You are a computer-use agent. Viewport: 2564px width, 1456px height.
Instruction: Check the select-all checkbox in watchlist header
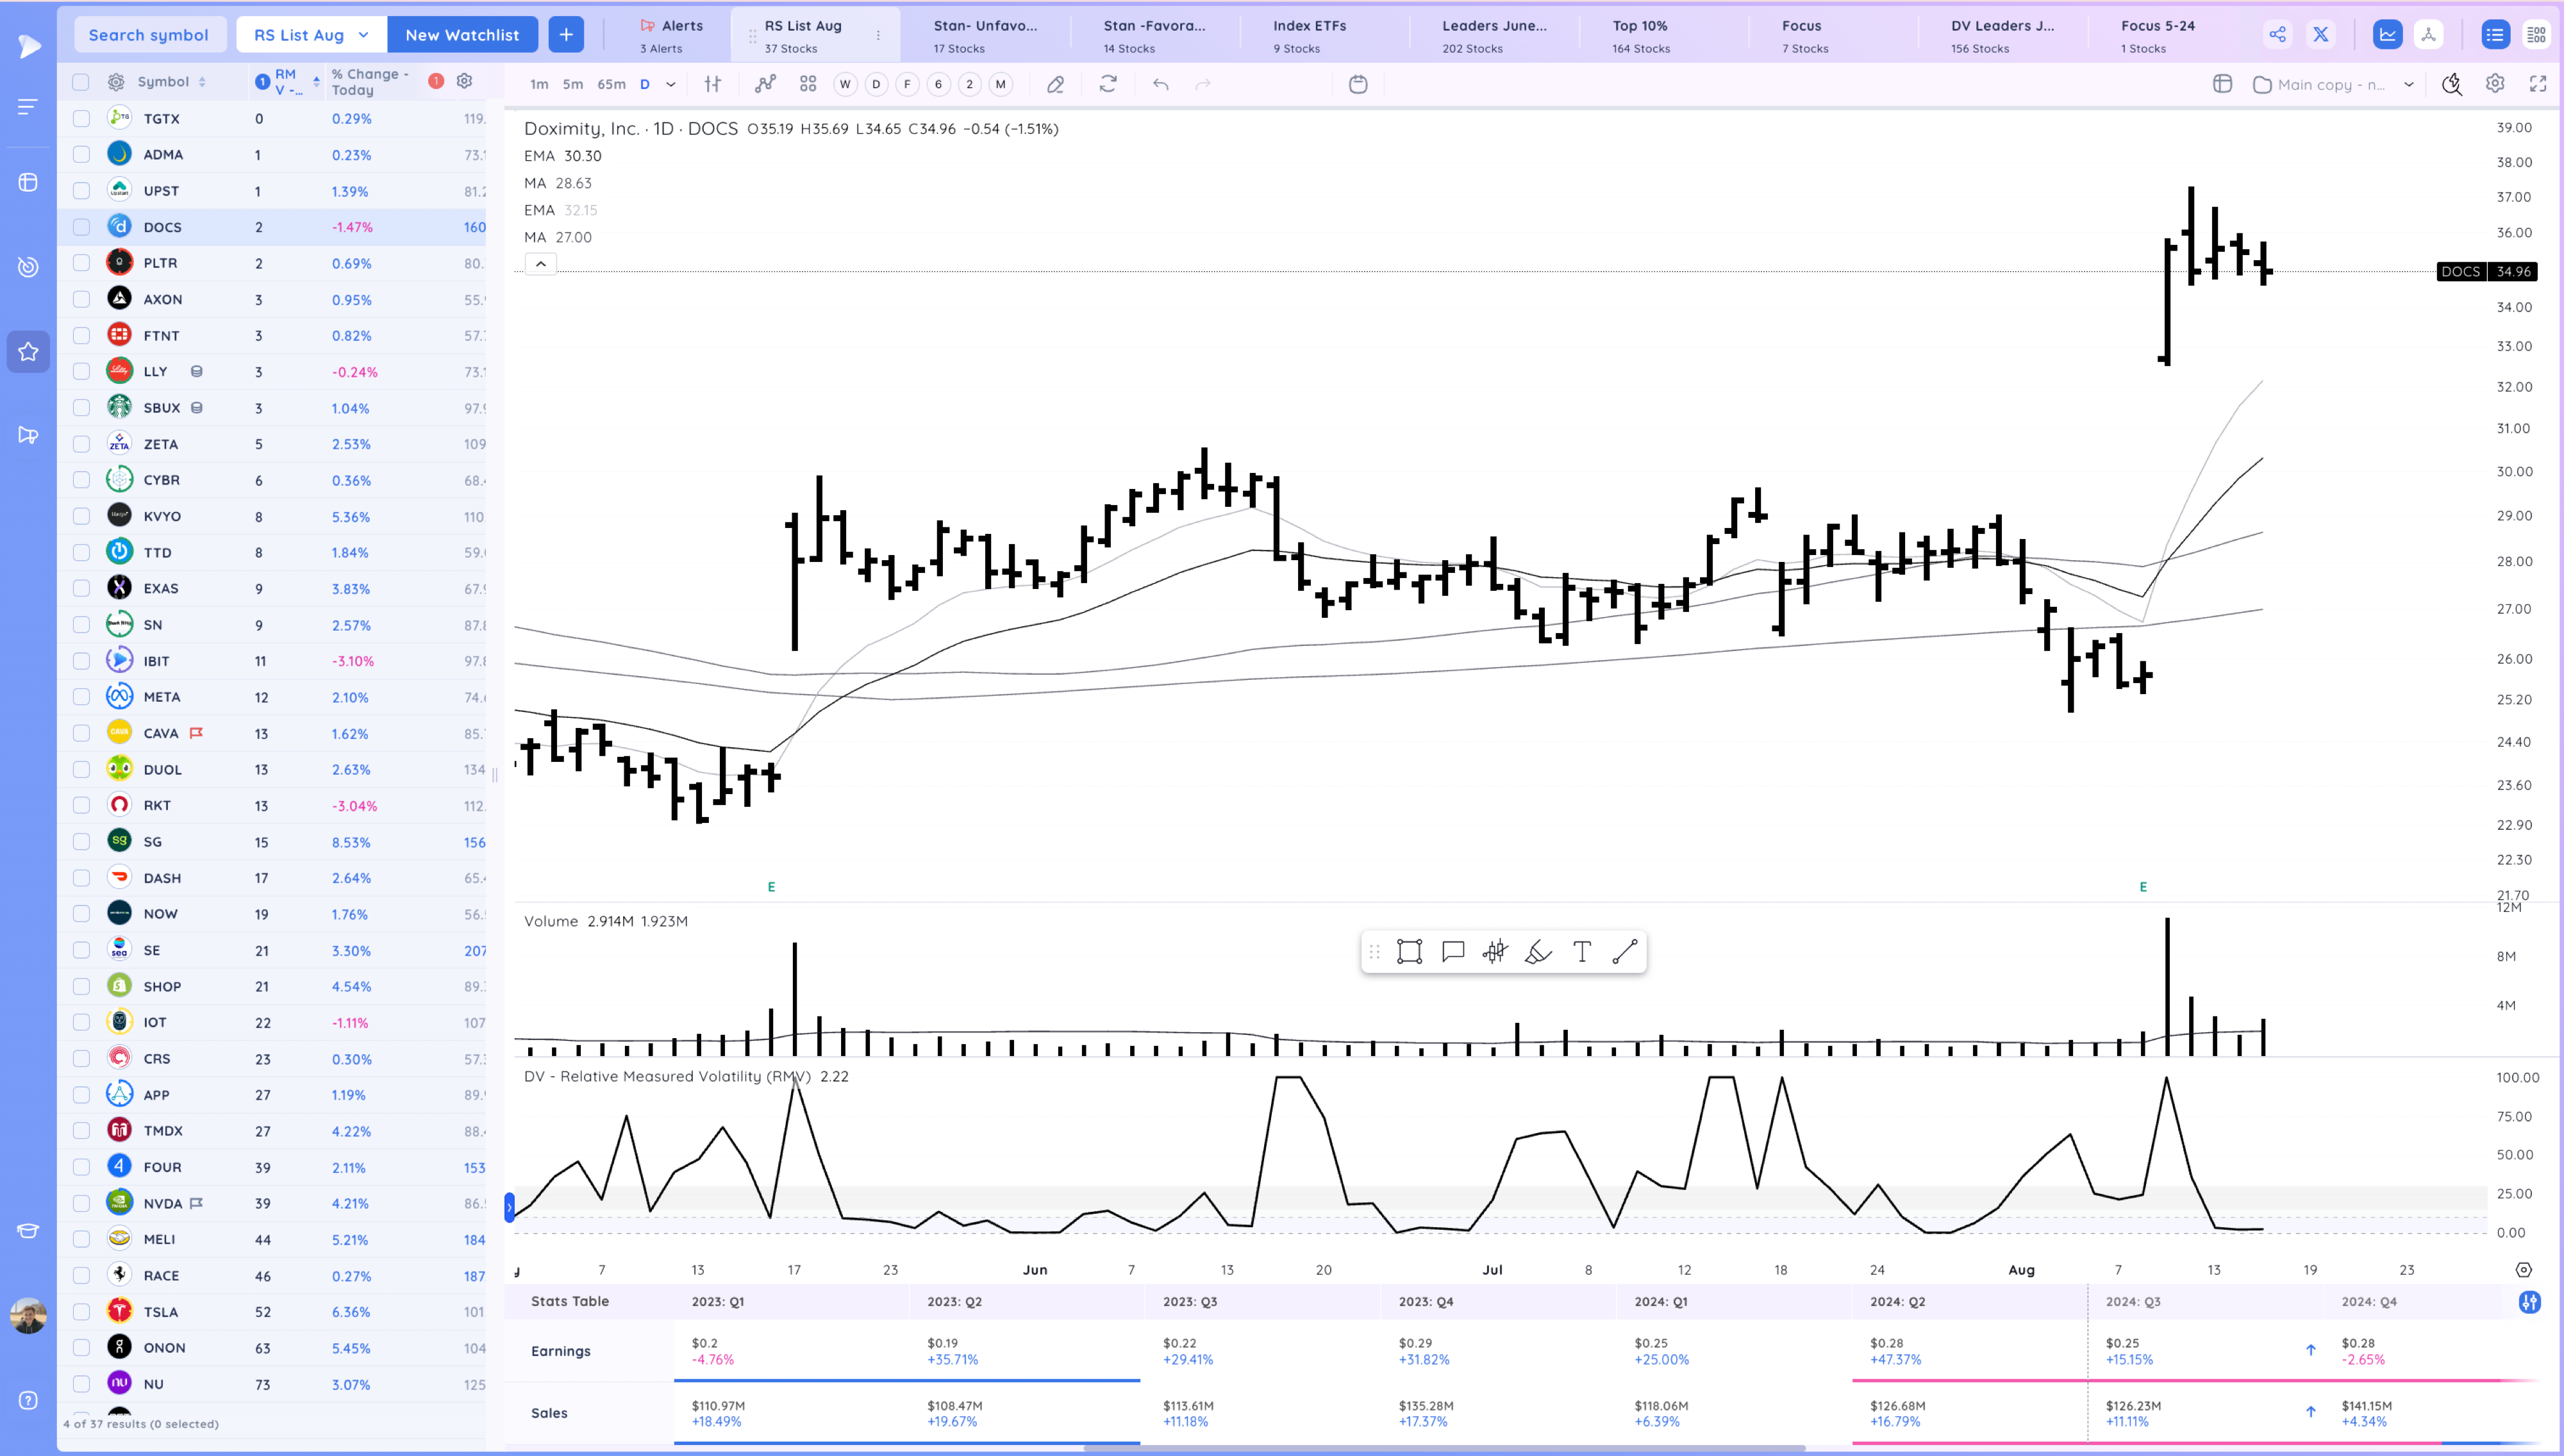[x=81, y=81]
